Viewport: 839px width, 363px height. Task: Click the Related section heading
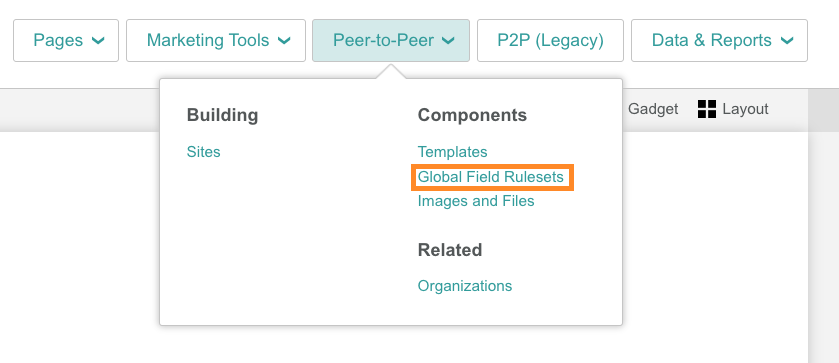coord(449,250)
